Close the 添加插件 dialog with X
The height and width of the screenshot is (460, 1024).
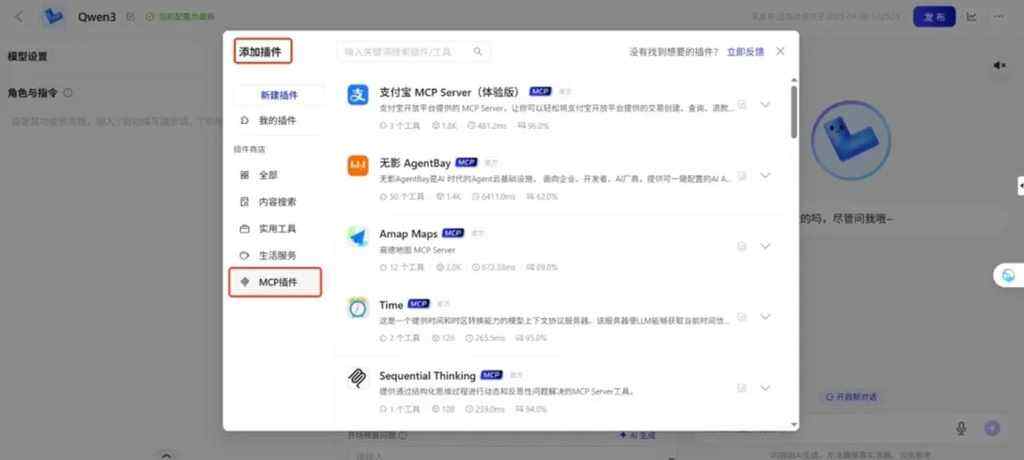click(x=780, y=51)
